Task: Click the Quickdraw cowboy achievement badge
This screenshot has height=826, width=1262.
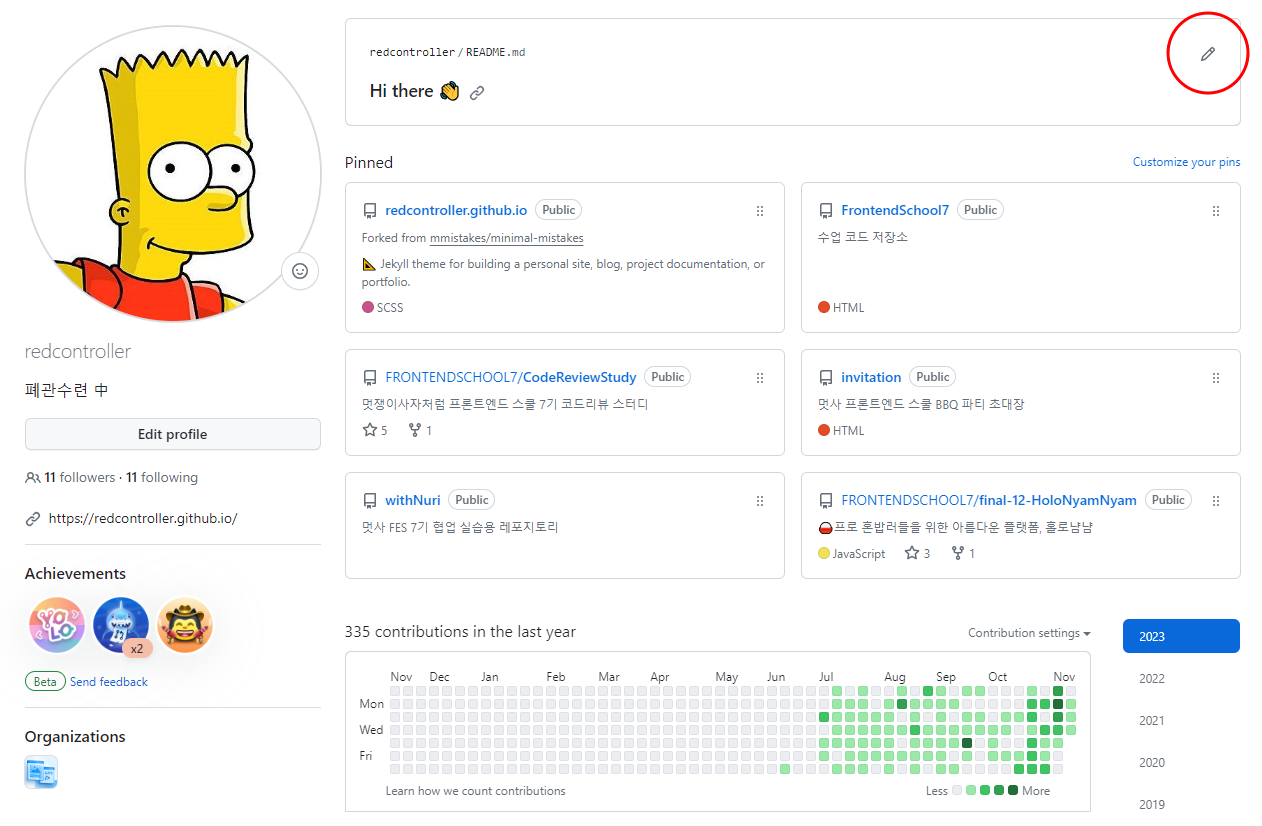Action: 185,625
